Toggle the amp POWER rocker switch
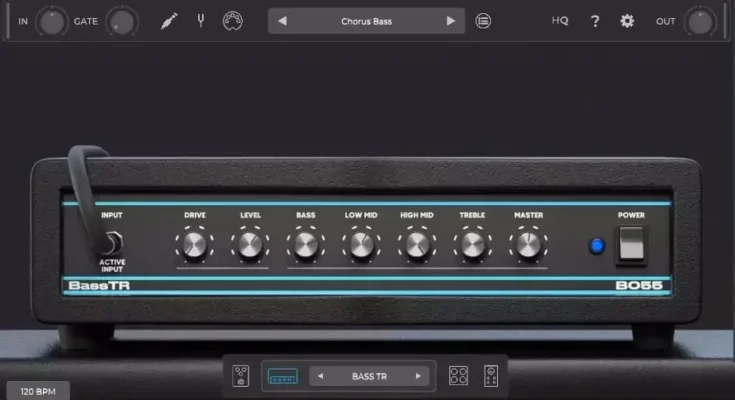 click(x=631, y=244)
